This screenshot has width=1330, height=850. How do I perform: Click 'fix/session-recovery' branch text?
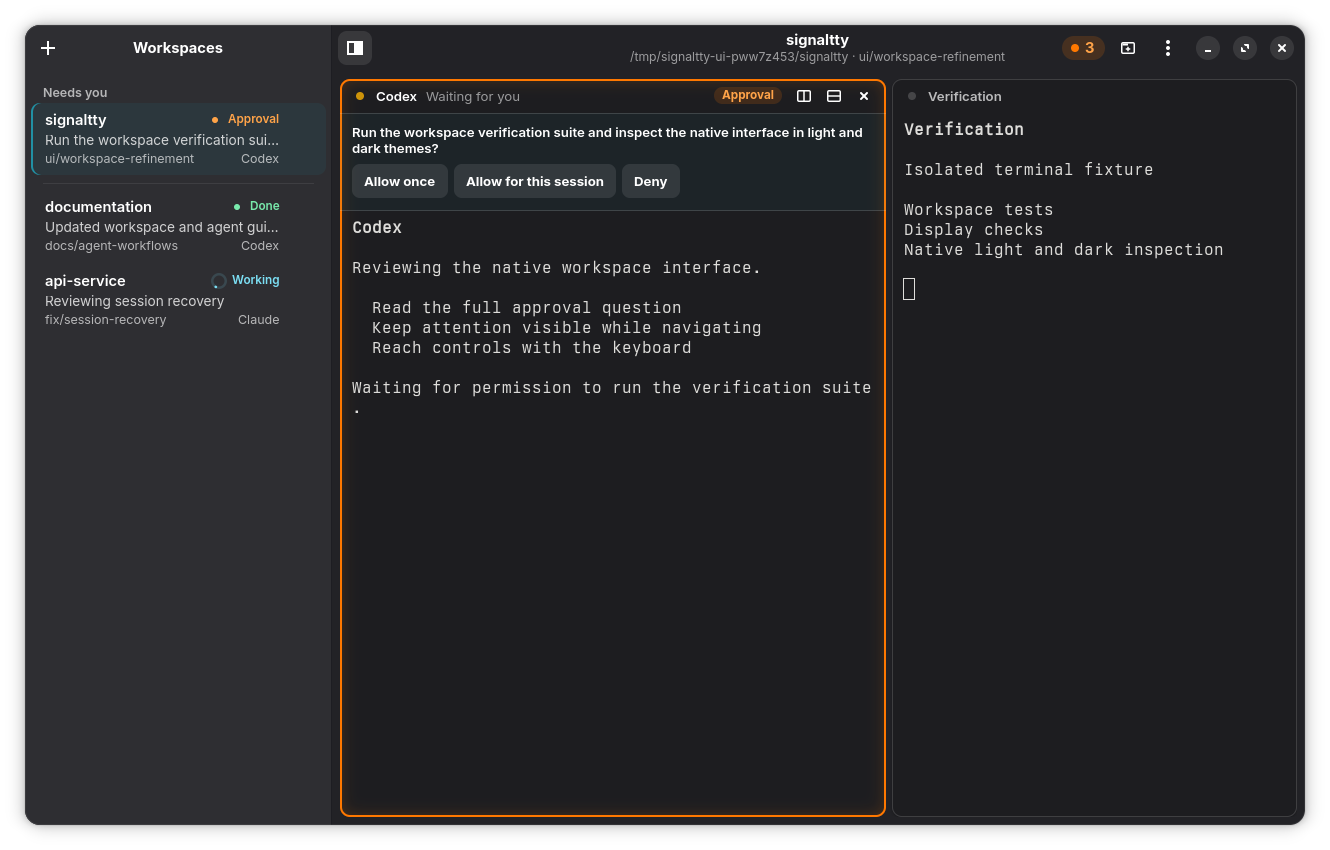click(x=106, y=320)
